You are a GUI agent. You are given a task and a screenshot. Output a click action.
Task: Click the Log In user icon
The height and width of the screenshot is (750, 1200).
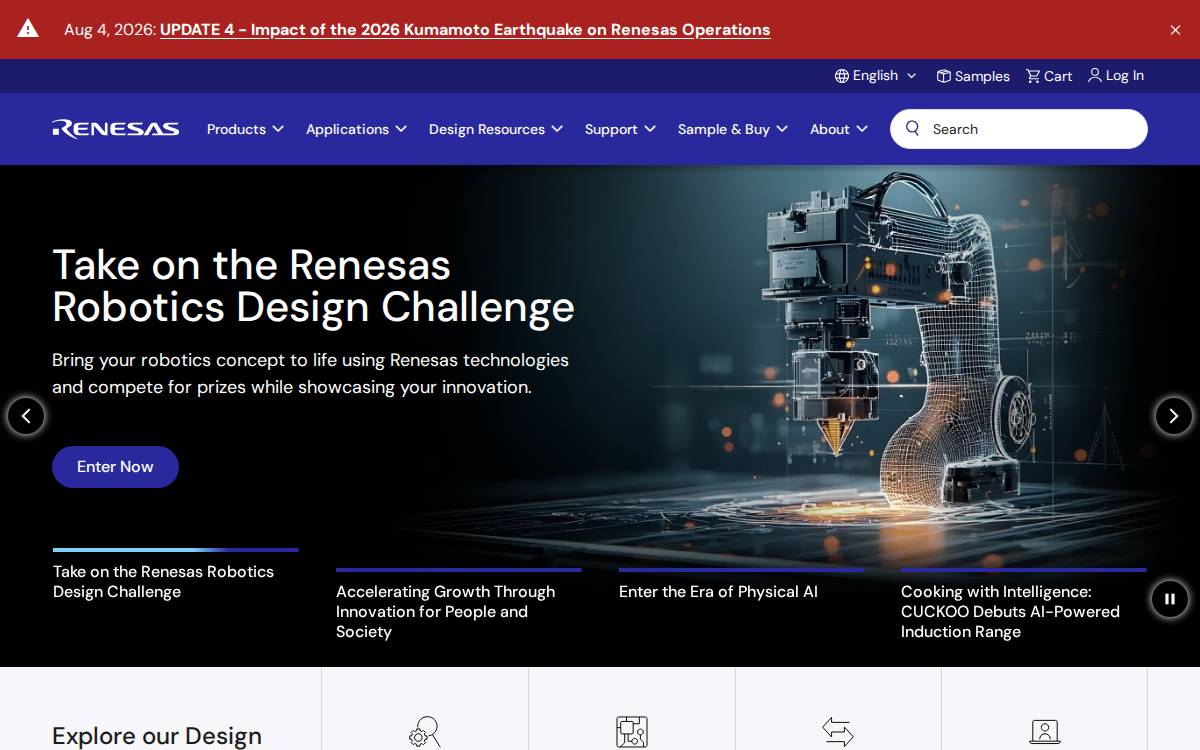[x=1095, y=75]
